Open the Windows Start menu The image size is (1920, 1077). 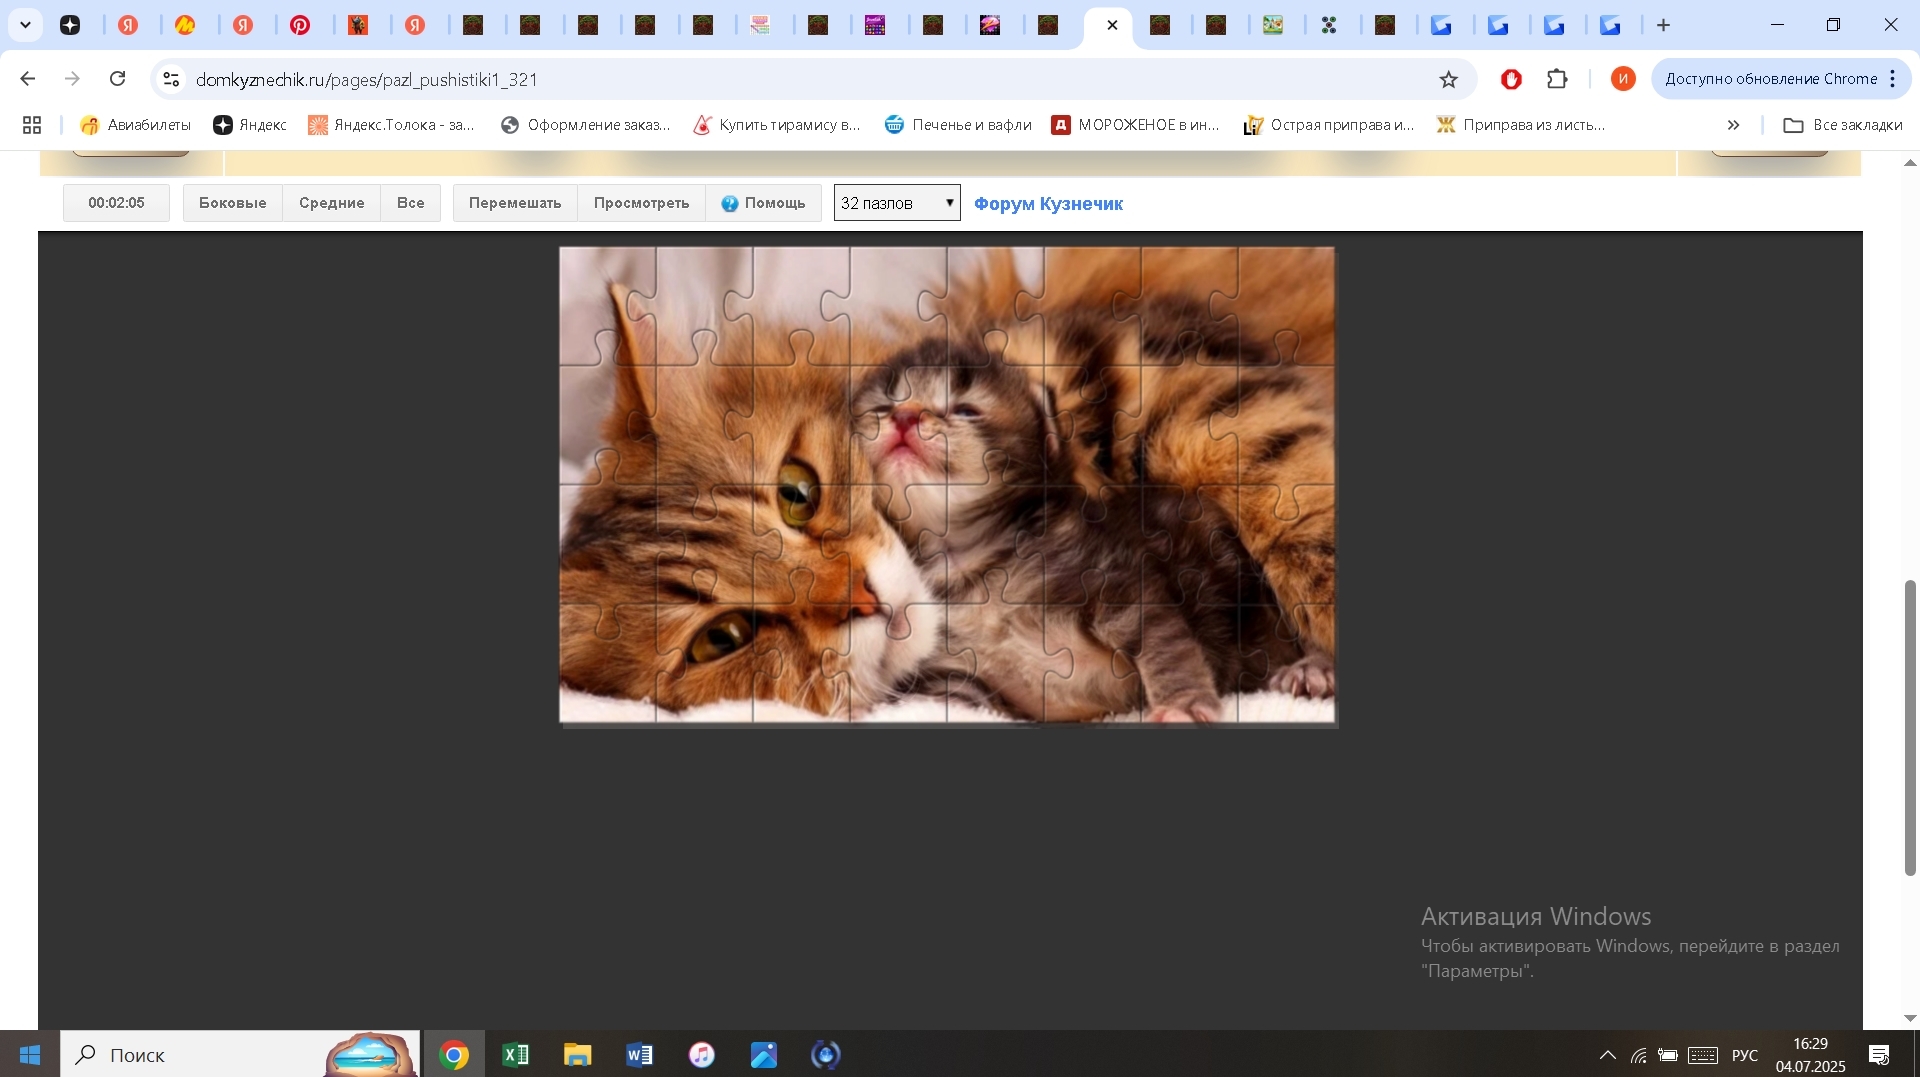(30, 1055)
